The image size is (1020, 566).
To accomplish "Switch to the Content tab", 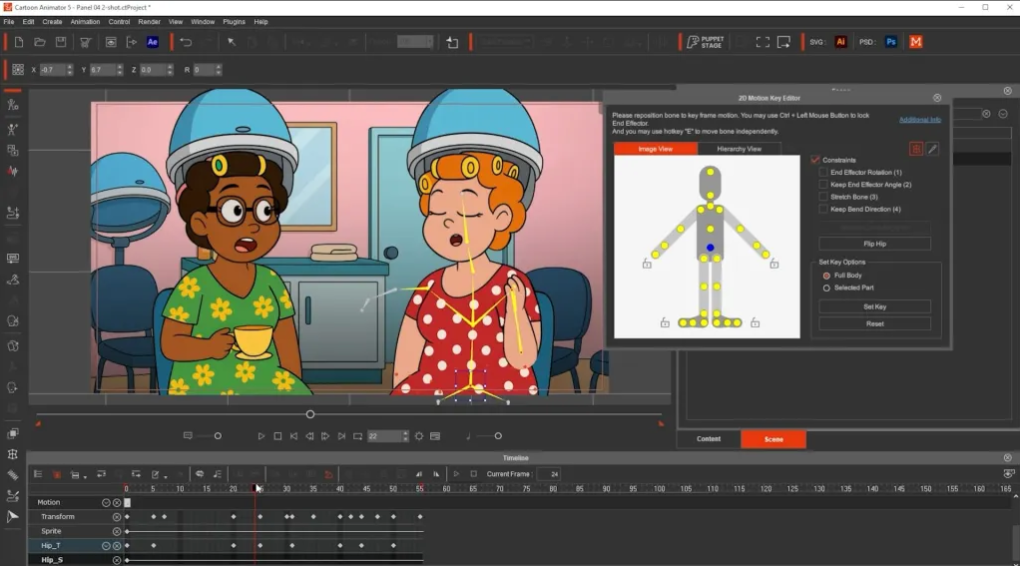I will 708,439.
